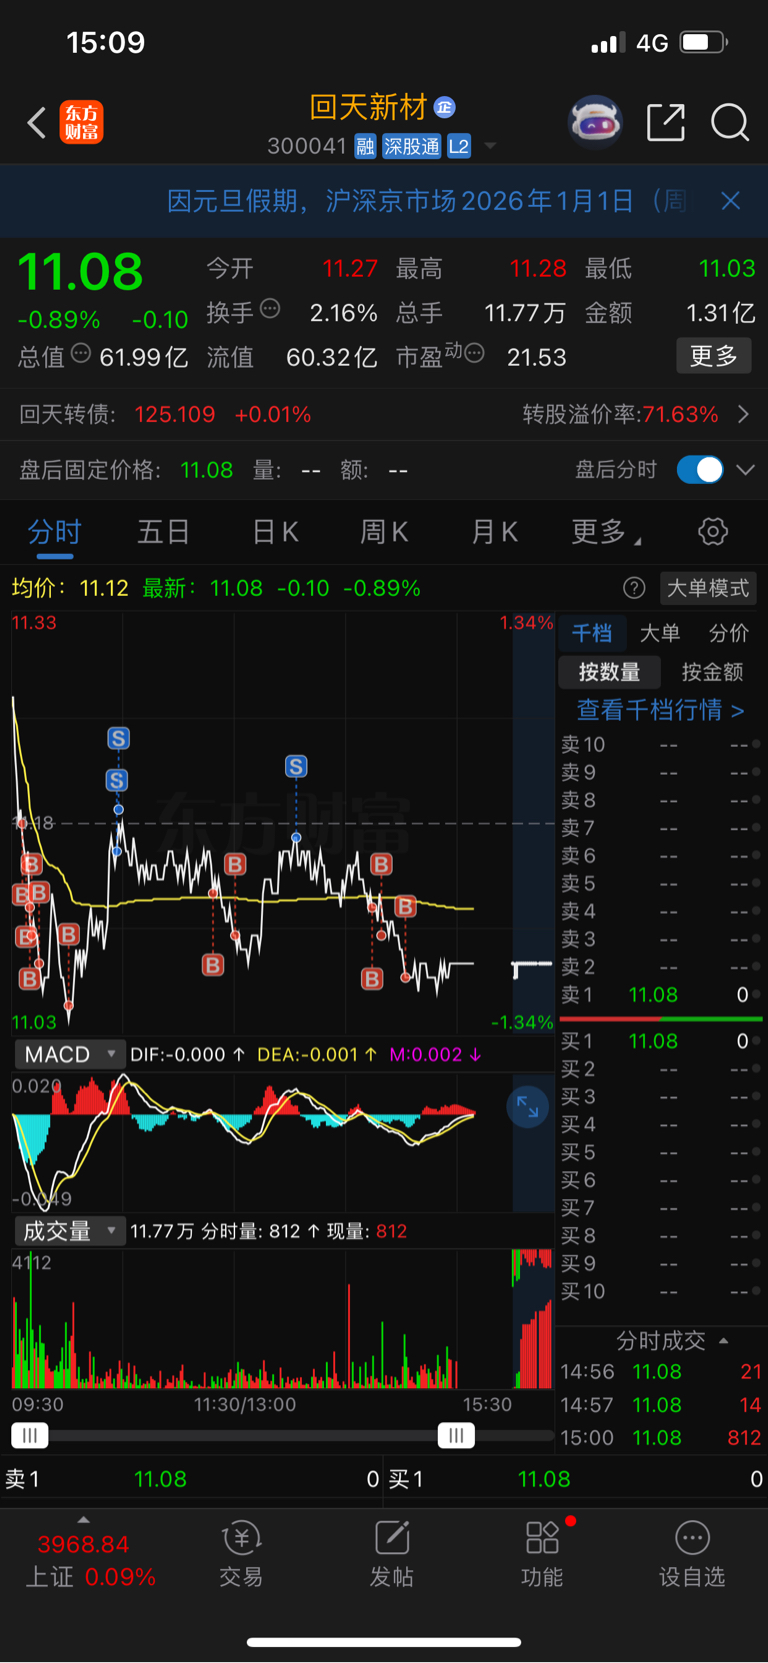Toggle the 盘后分时 switch
Image resolution: width=768 pixels, height=1663 pixels.
(x=700, y=470)
